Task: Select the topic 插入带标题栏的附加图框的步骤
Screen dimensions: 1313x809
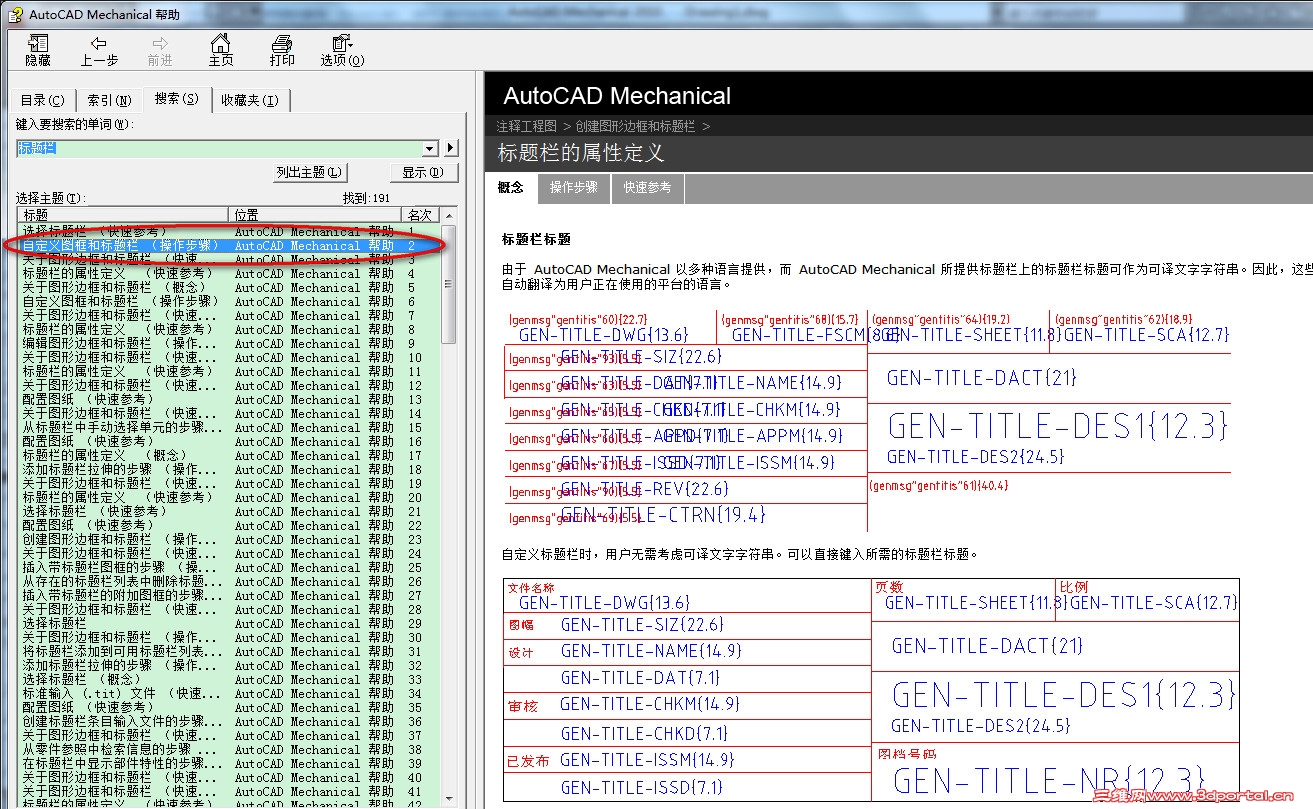Action: coord(229,595)
